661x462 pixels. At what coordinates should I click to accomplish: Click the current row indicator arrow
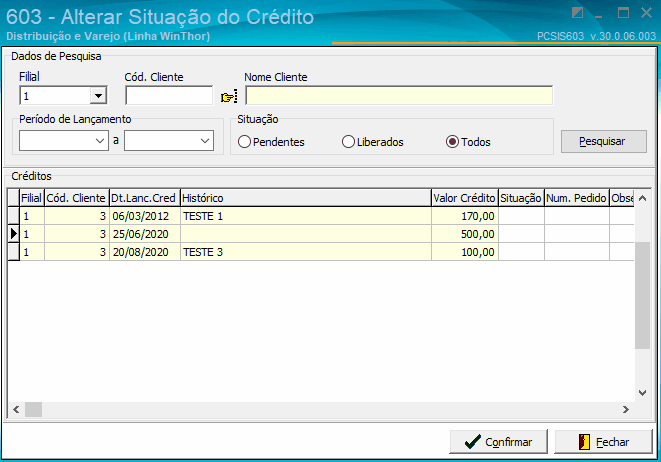13,234
